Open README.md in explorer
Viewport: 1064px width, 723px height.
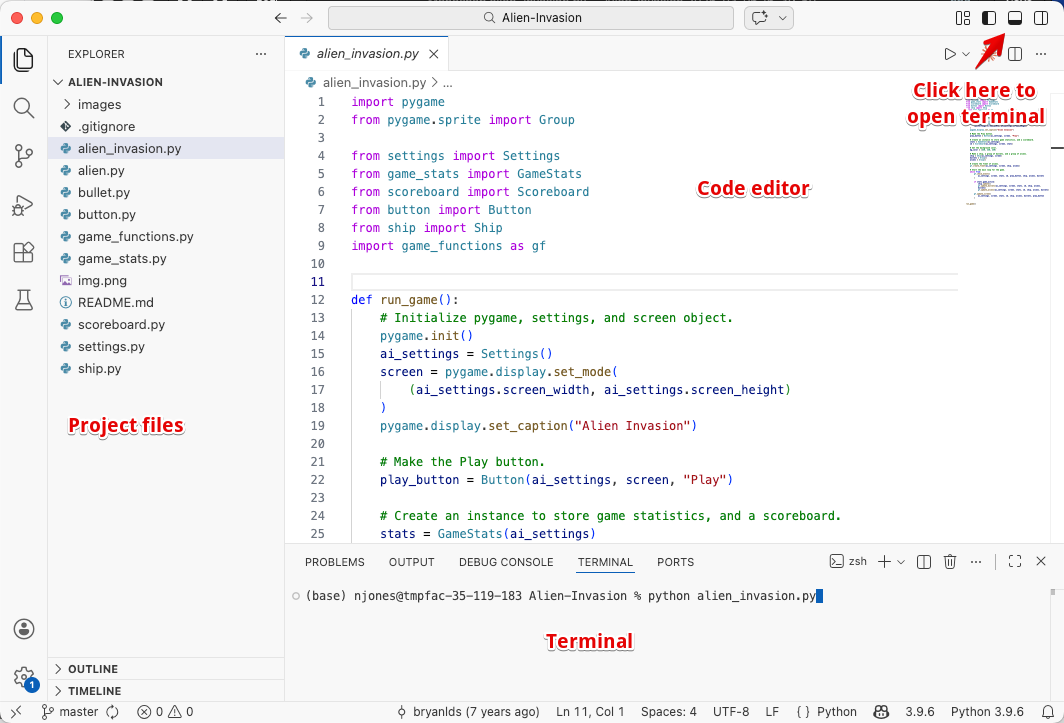click(166, 303)
